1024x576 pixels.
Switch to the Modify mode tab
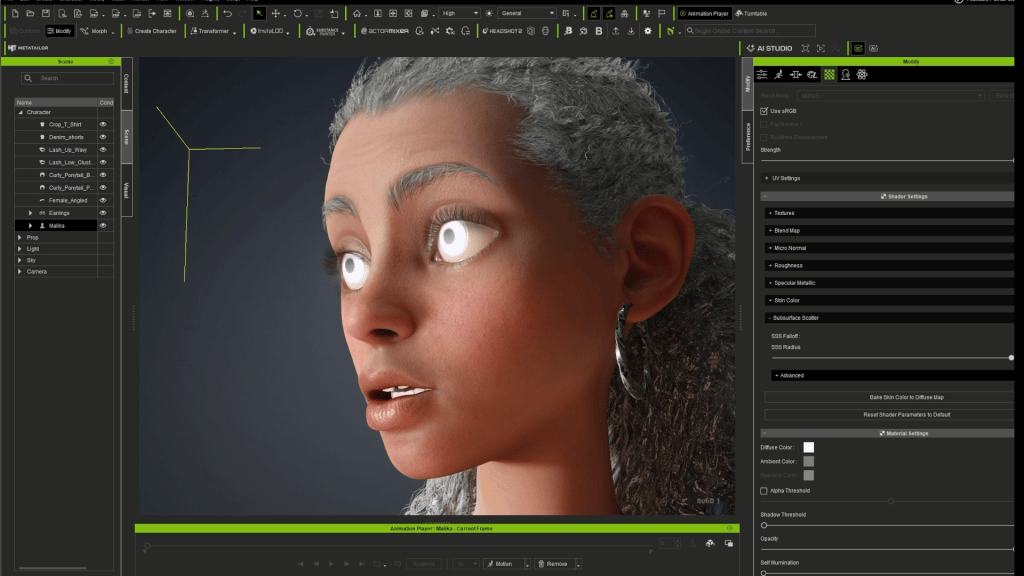coord(59,31)
